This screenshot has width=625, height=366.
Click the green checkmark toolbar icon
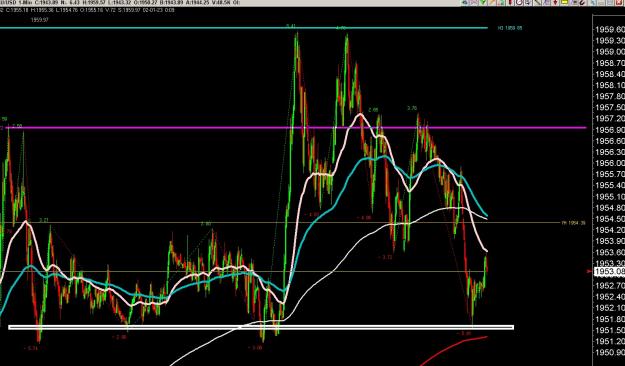483,2
